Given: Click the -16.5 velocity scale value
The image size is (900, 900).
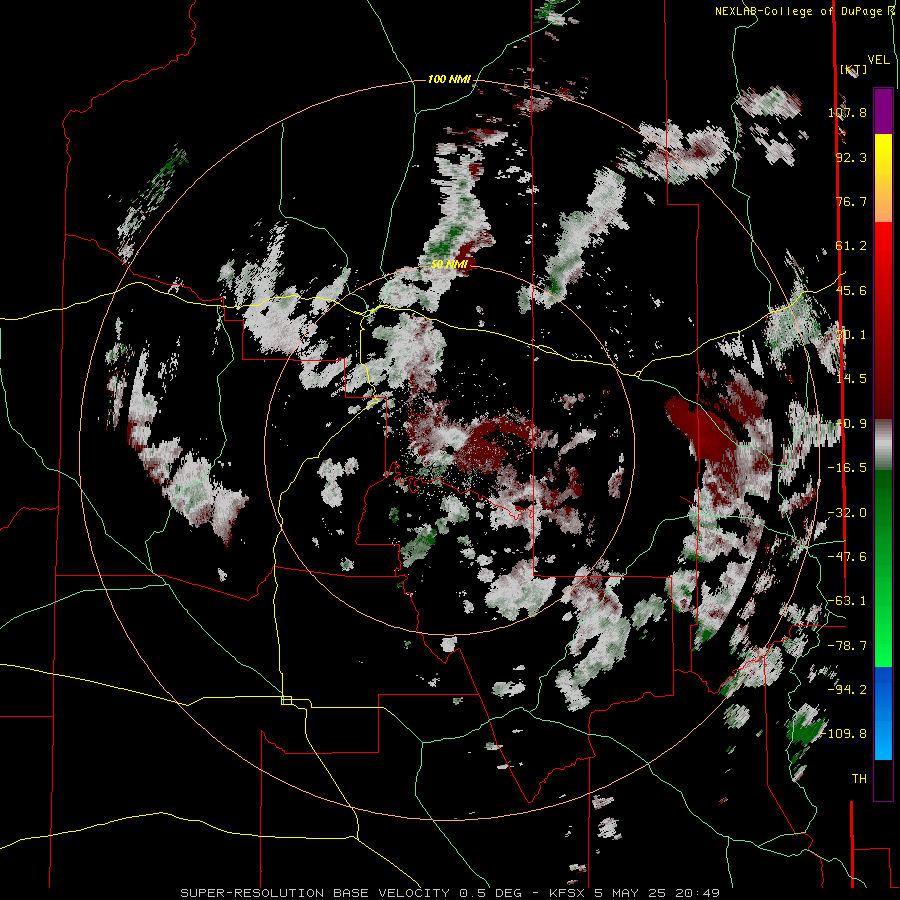Looking at the screenshot, I should [x=847, y=468].
